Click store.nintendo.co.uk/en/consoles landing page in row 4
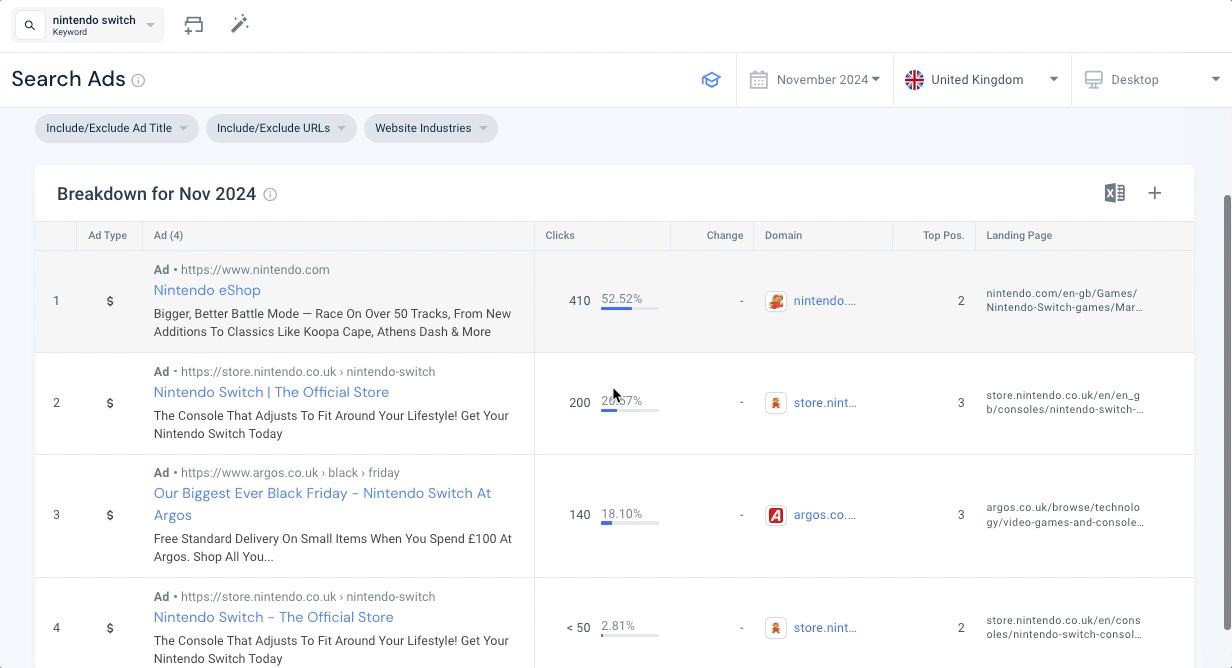 click(1064, 628)
